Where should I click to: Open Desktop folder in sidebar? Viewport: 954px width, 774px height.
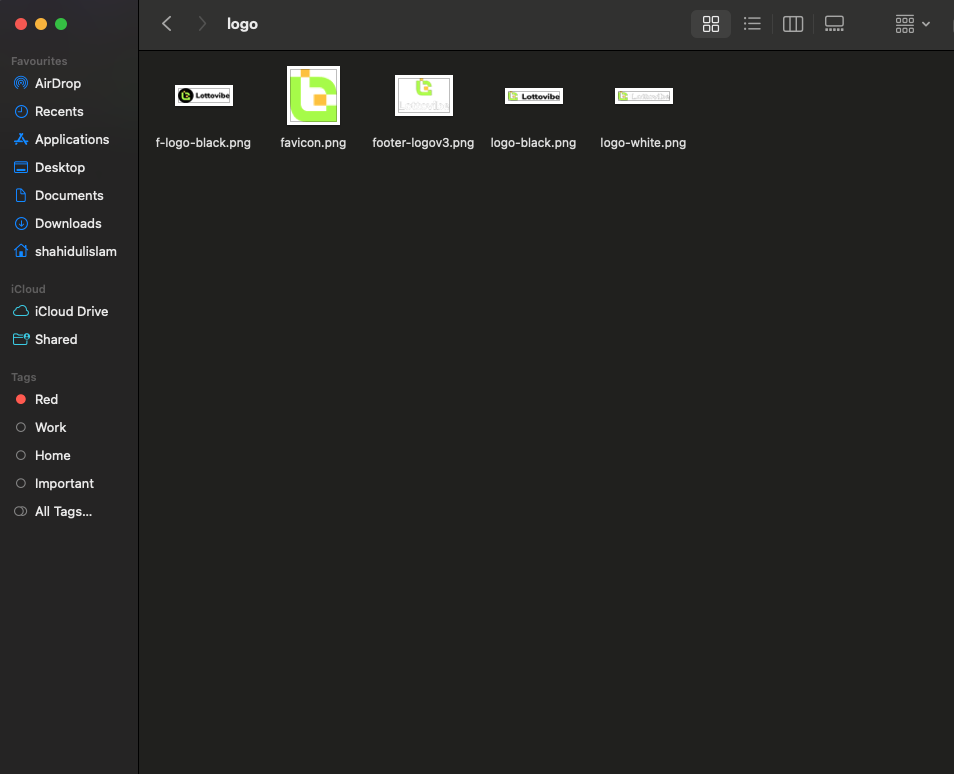60,167
